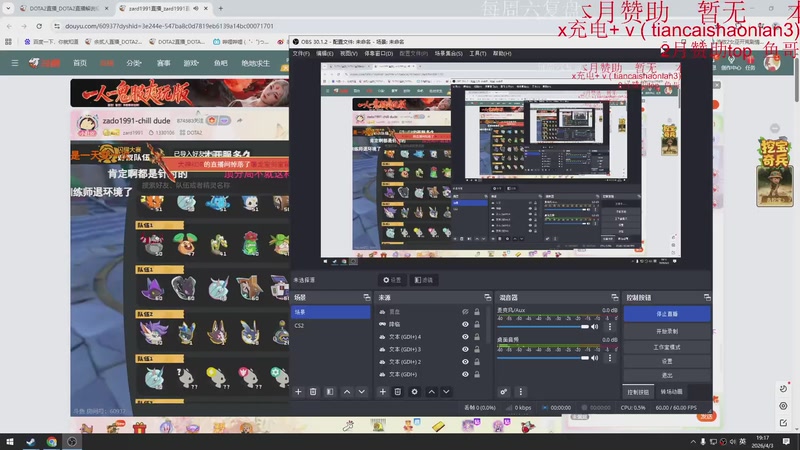
Task: Open mixer panel three-dot menu at bottom
Action: (x=520, y=392)
